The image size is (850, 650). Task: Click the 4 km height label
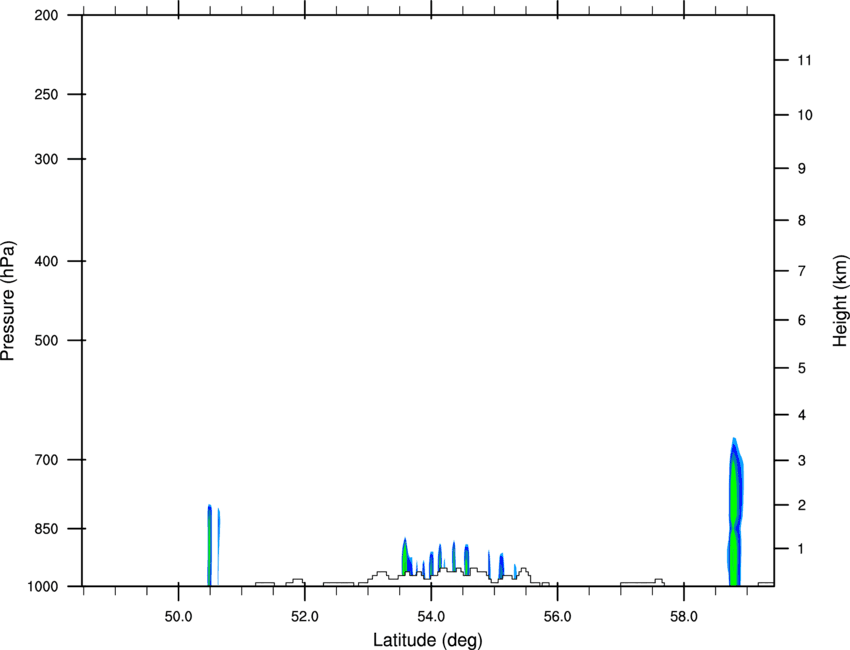coord(802,415)
